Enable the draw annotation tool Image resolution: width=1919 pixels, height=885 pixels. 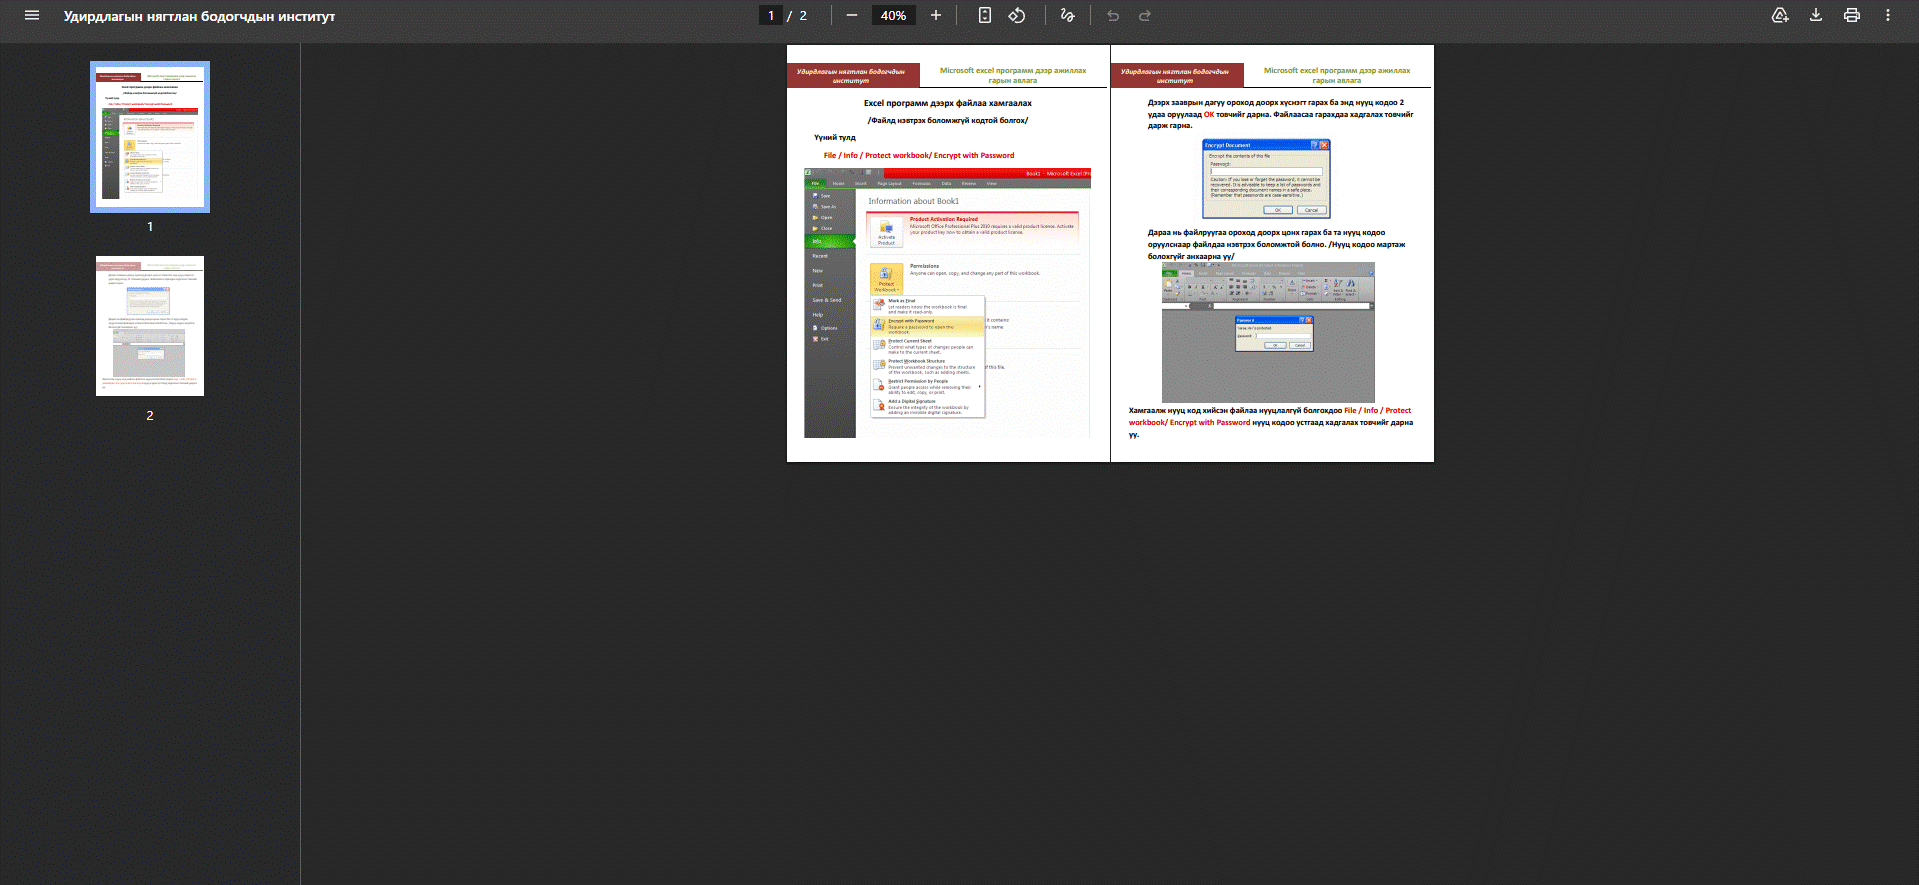tap(1067, 16)
